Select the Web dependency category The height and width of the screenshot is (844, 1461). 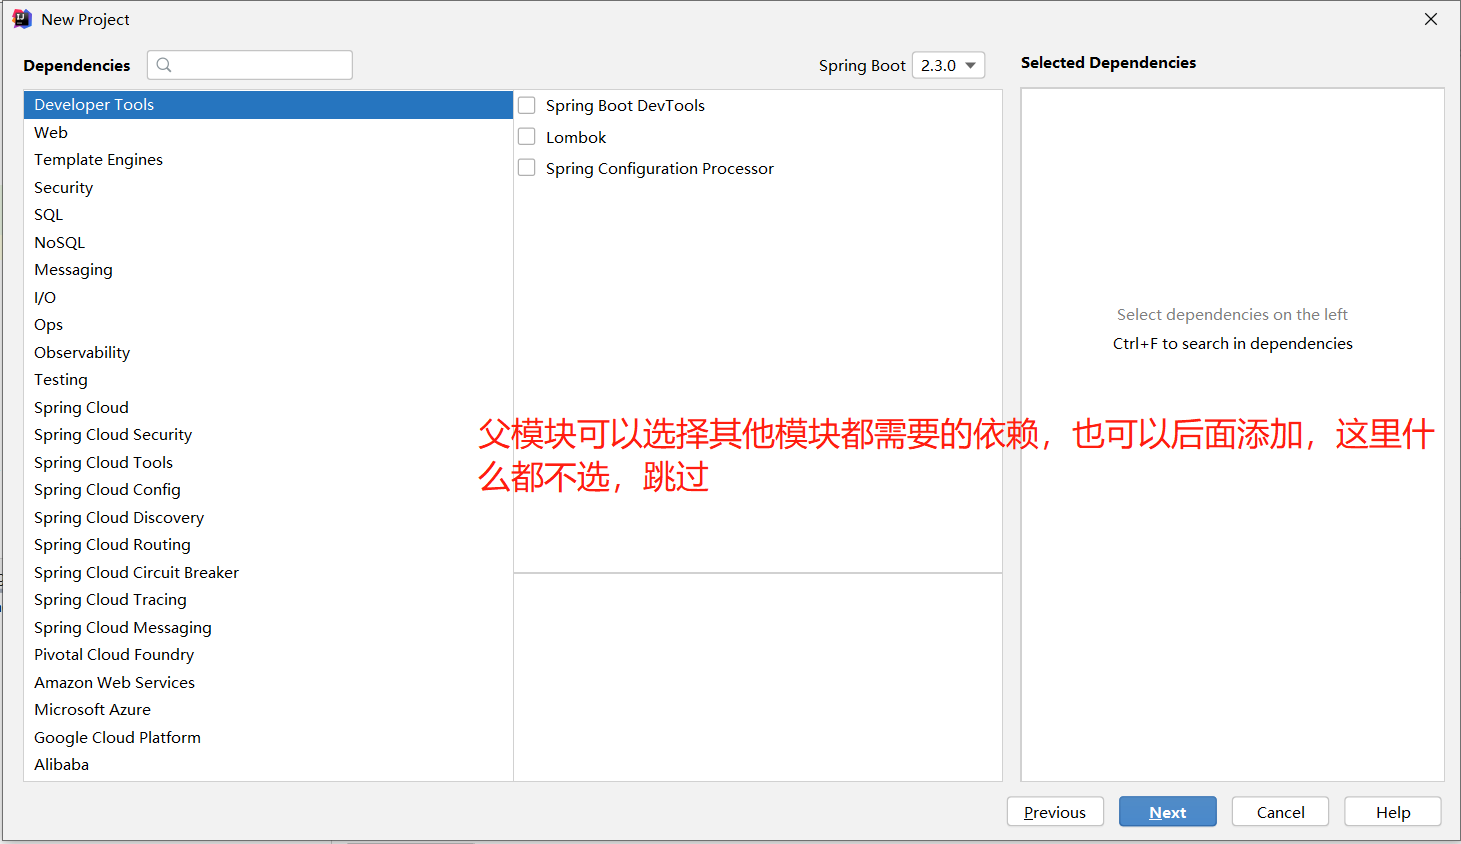tap(50, 131)
